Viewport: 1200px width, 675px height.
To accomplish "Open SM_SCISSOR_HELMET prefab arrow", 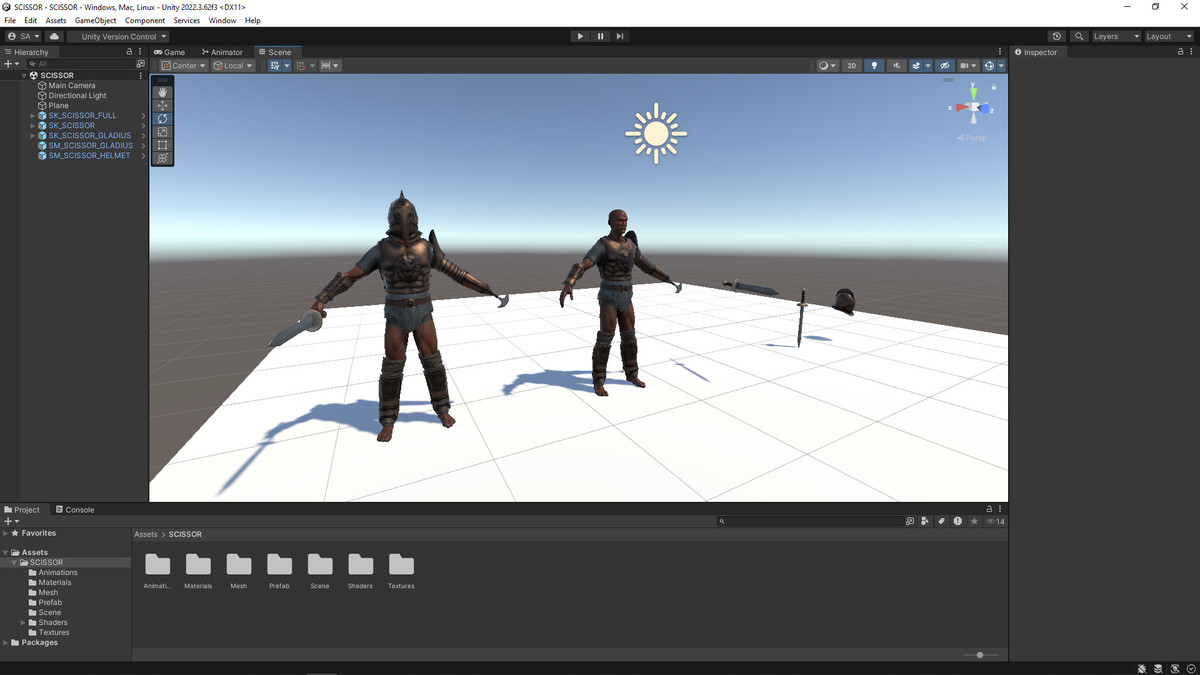I will click(x=143, y=156).
